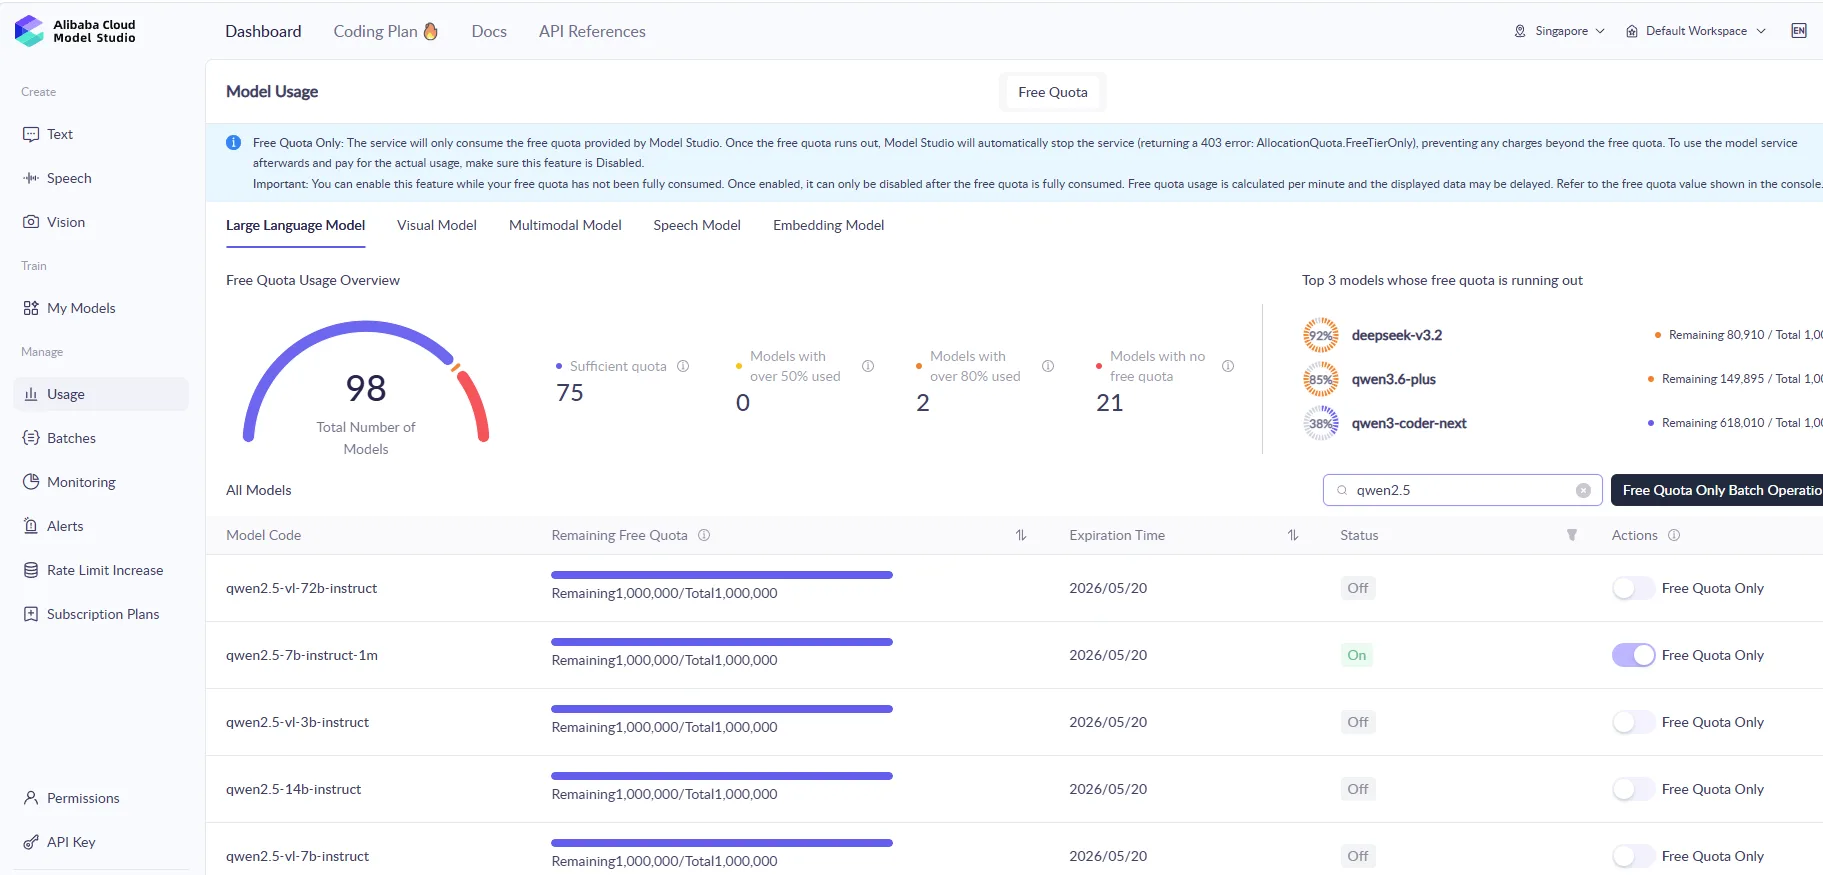
Task: Clear the qwen2.5 search text
Action: click(1583, 490)
